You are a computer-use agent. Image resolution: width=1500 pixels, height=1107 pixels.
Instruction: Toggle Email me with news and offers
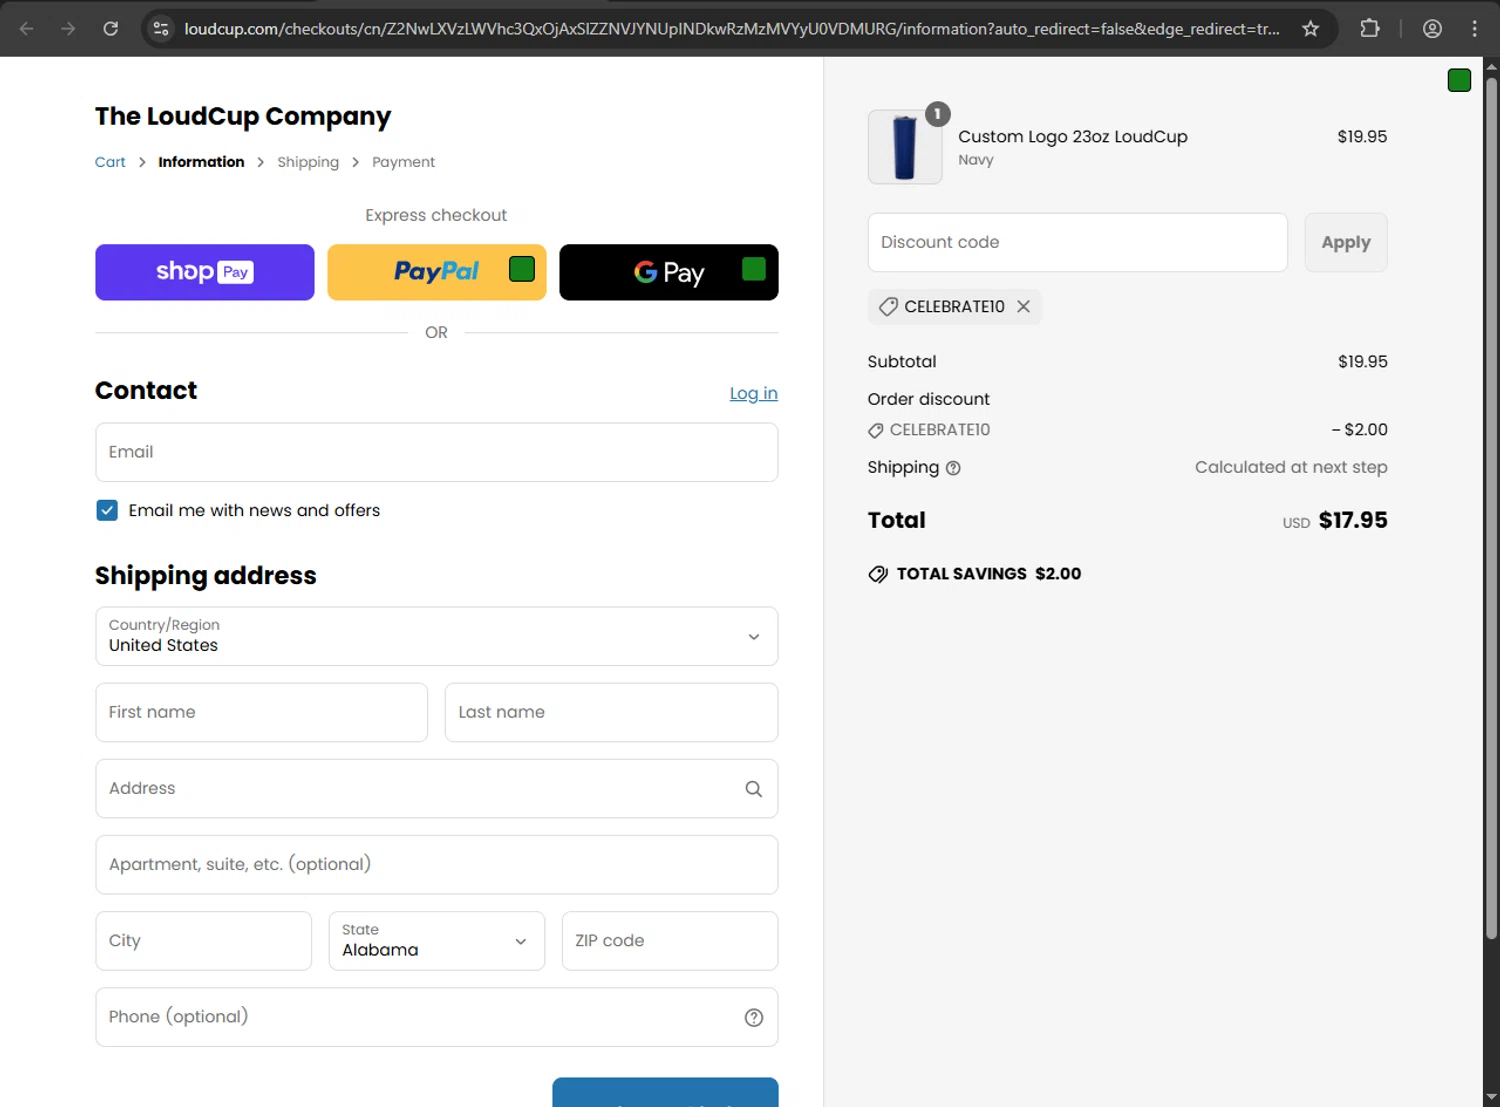[x=107, y=510]
